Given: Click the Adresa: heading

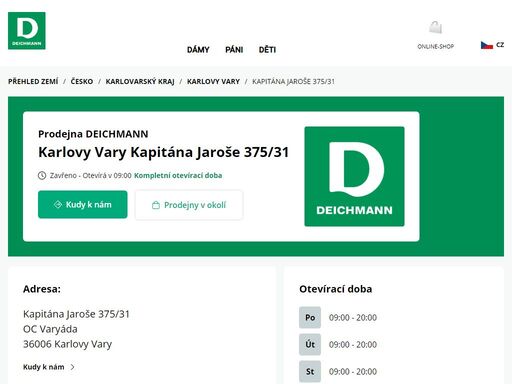Looking at the screenshot, I should (42, 289).
